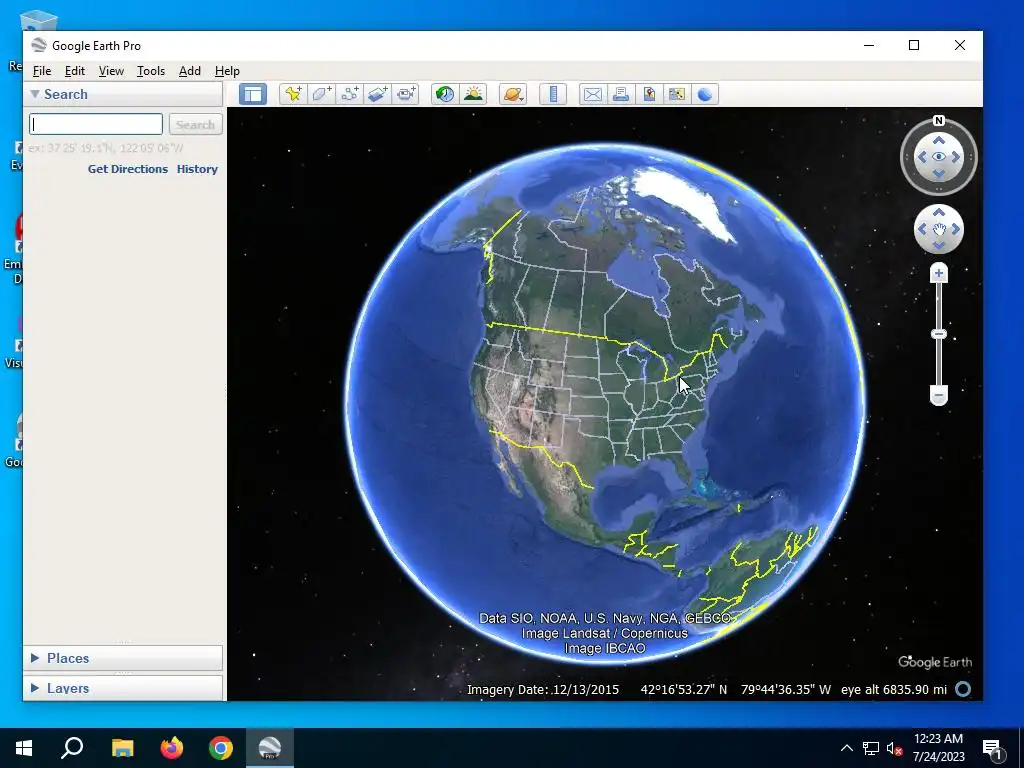This screenshot has width=1024, height=768.
Task: Open the notification center icon
Action: pos(992,749)
